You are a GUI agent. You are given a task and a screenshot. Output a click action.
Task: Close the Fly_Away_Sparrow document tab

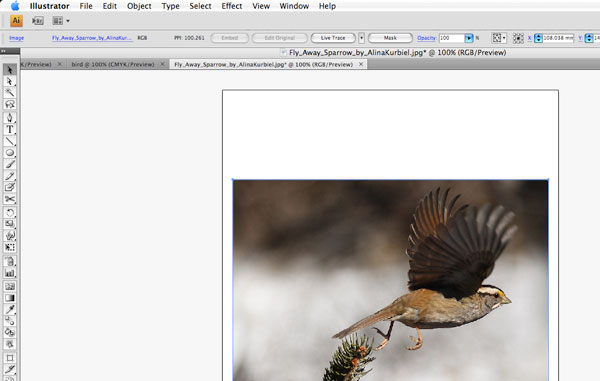point(361,64)
